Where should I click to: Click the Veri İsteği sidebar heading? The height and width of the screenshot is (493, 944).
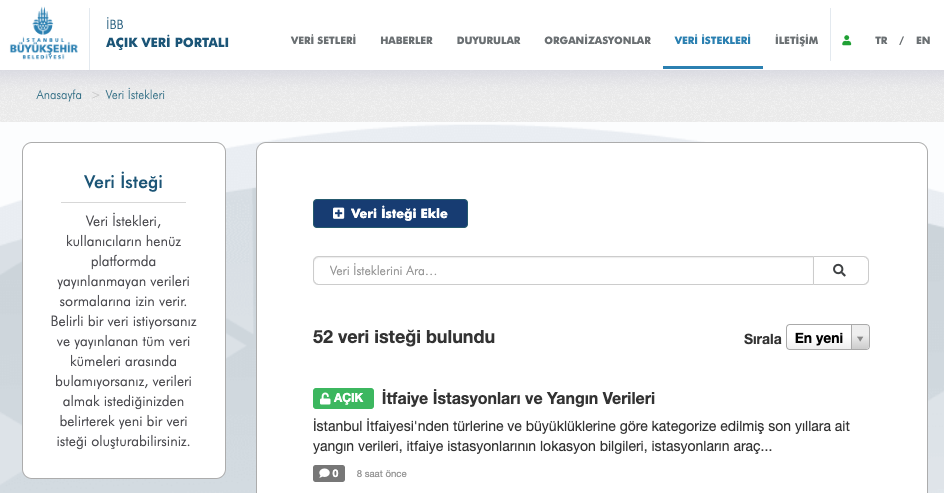[x=123, y=182]
